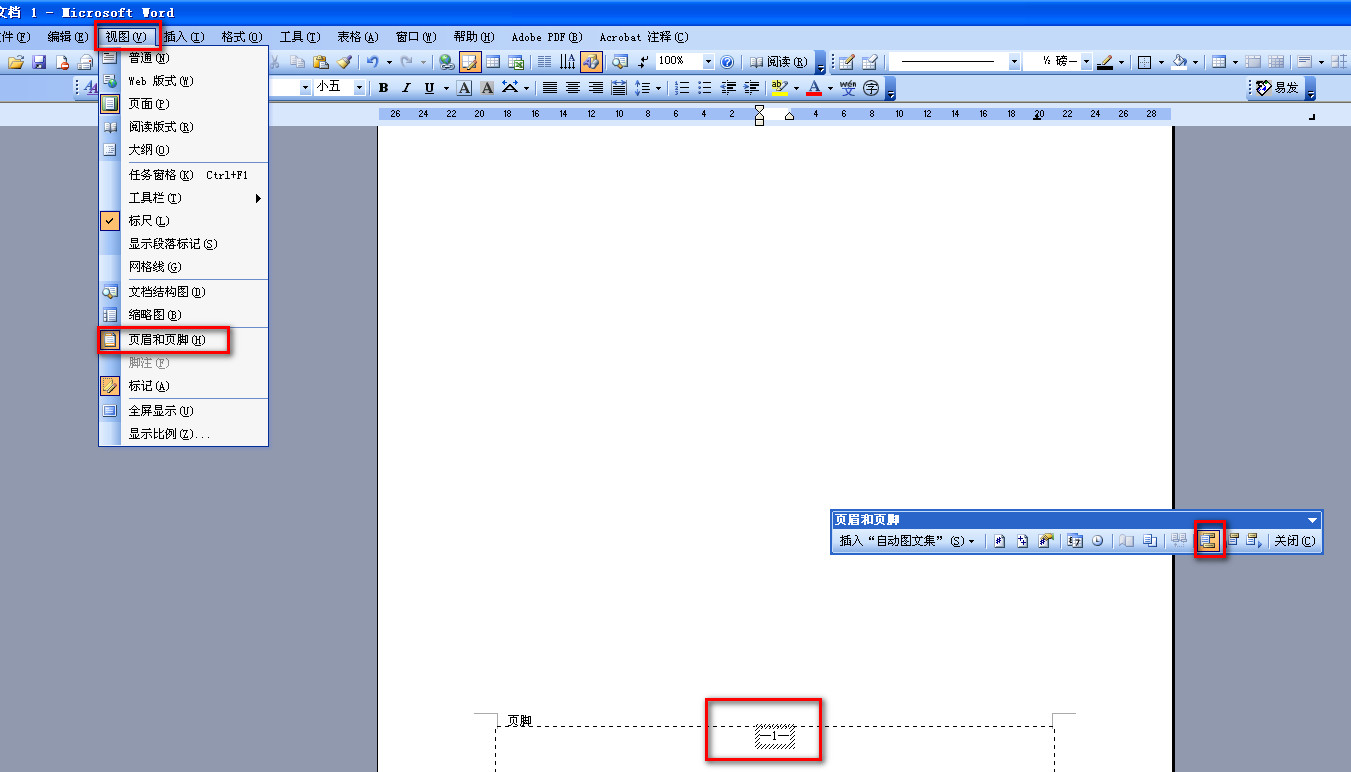Insert time using clock icon

click(1098, 541)
